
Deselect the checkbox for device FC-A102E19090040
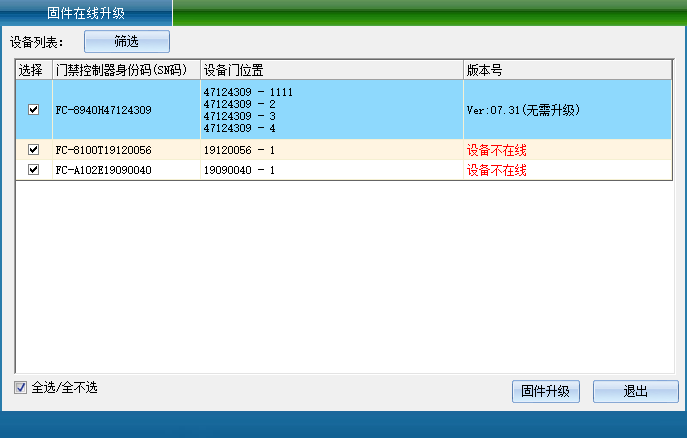[x=33, y=170]
